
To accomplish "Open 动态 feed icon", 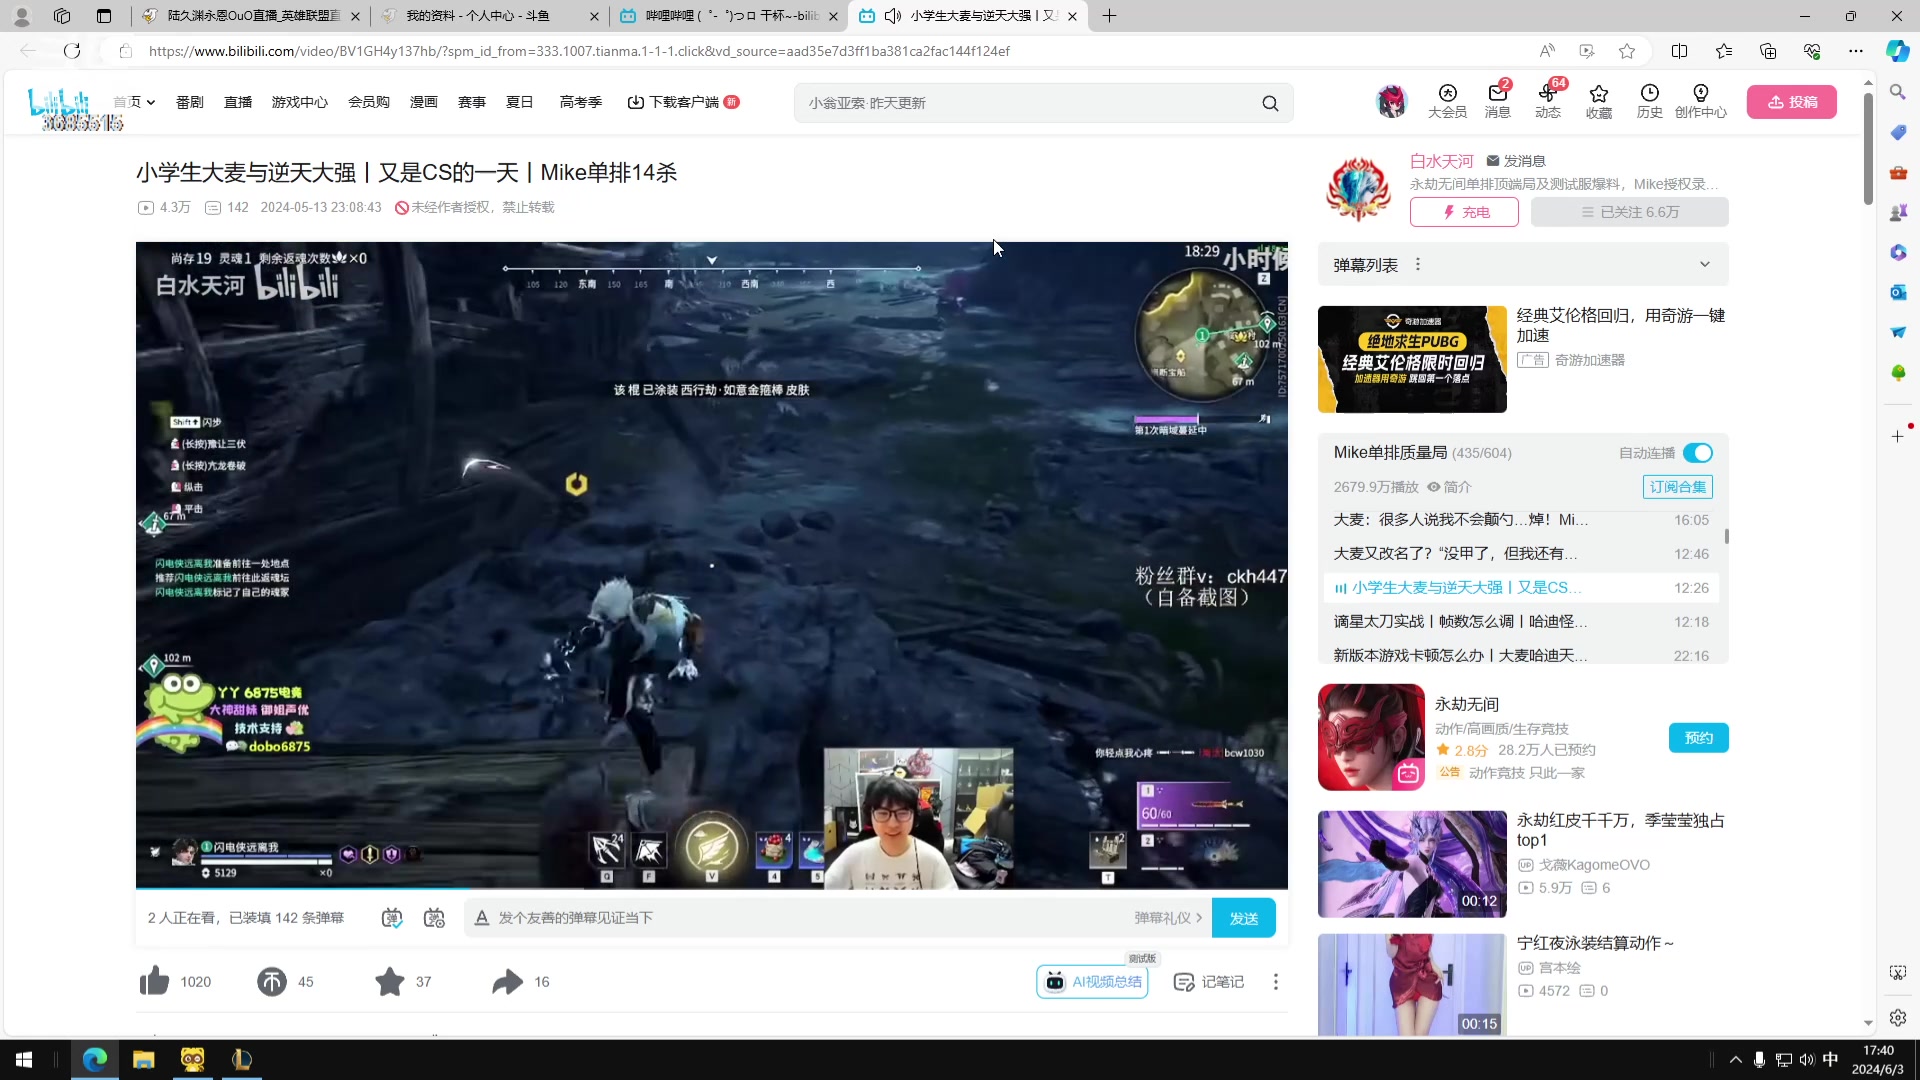I will click(1548, 101).
